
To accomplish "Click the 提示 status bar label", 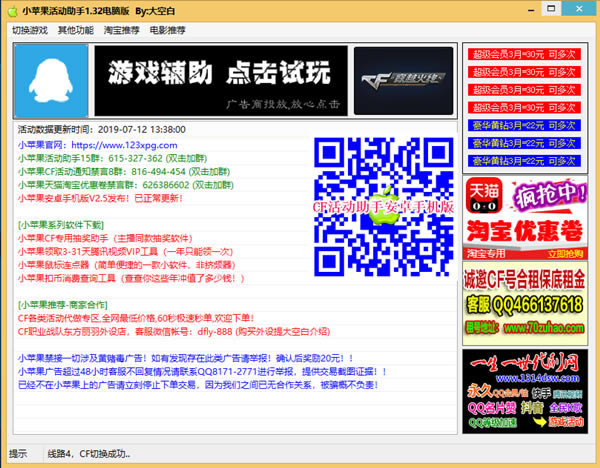I will pos(18,454).
